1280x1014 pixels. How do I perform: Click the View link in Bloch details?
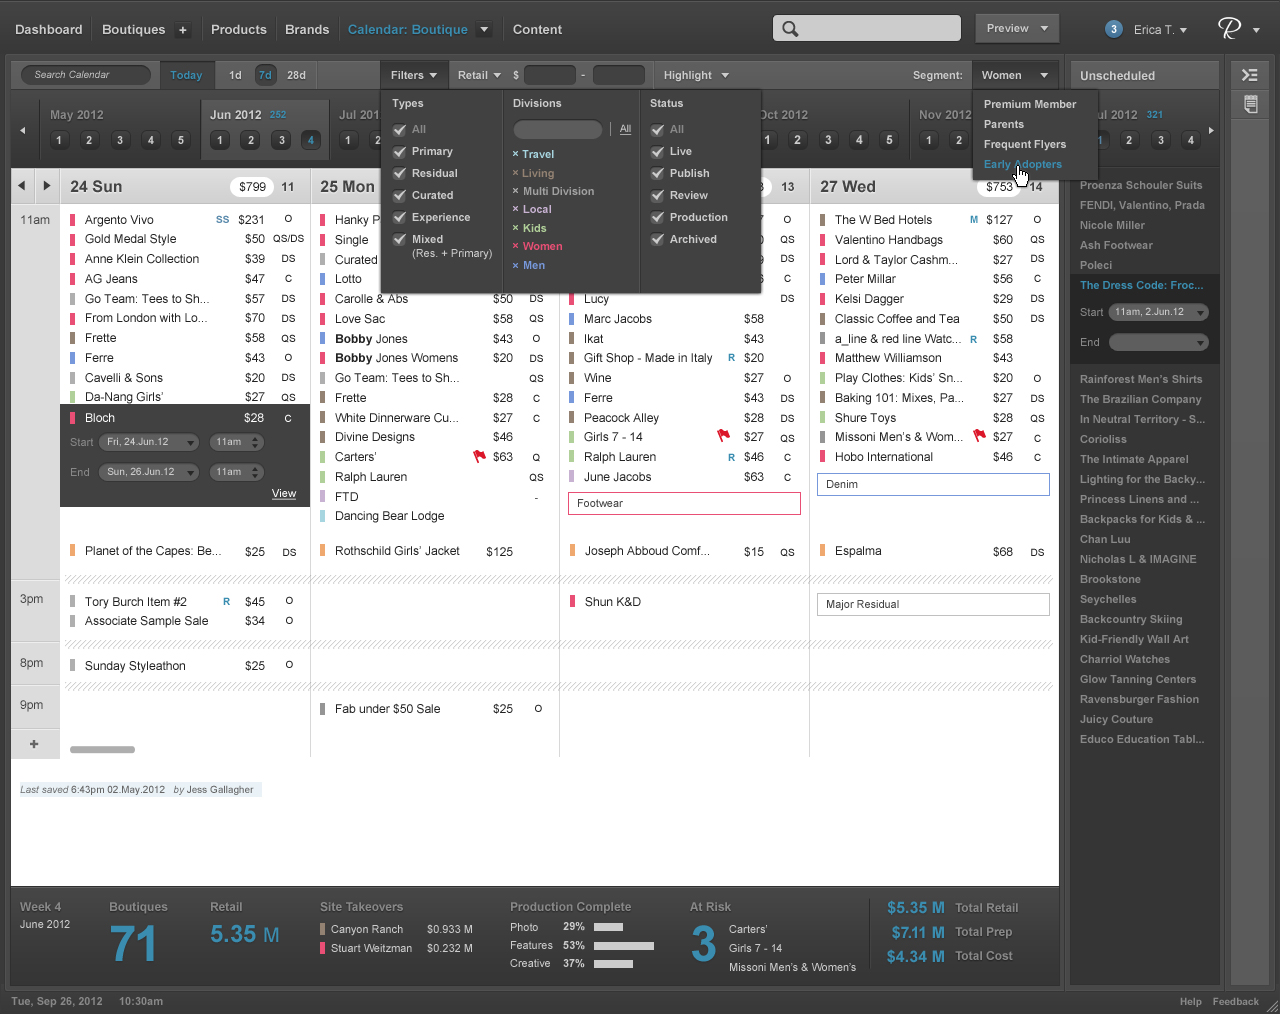(284, 494)
